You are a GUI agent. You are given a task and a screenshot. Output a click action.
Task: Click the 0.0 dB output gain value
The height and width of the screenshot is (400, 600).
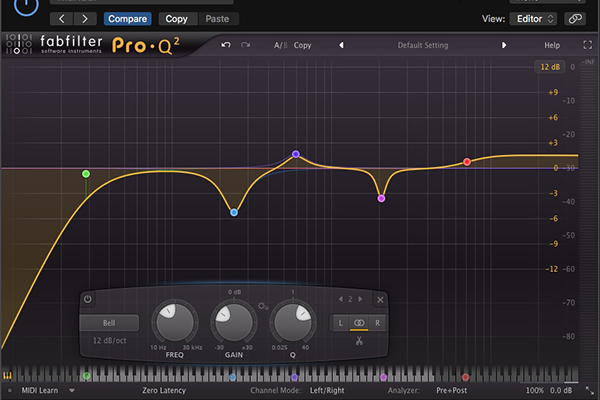tap(561, 390)
